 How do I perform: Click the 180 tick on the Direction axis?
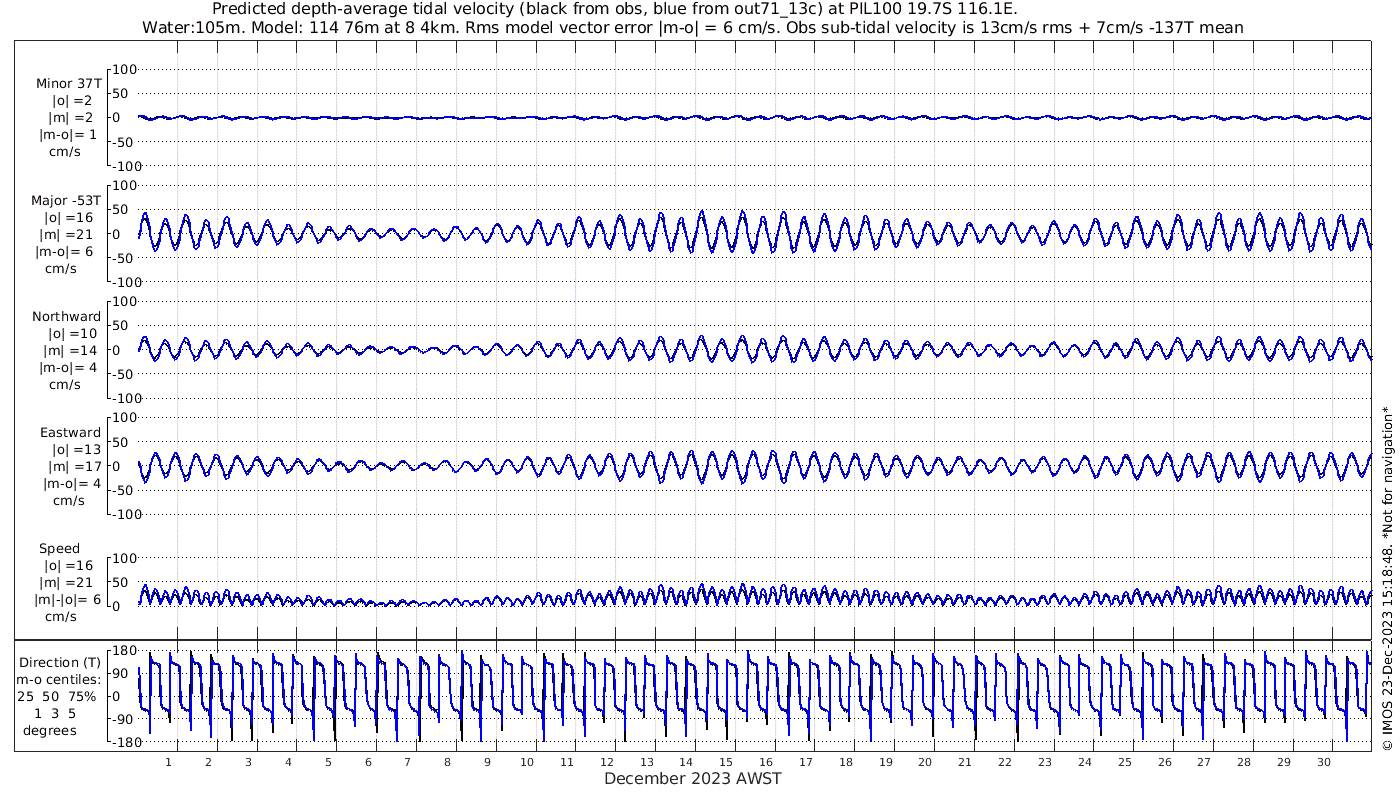(x=123, y=651)
